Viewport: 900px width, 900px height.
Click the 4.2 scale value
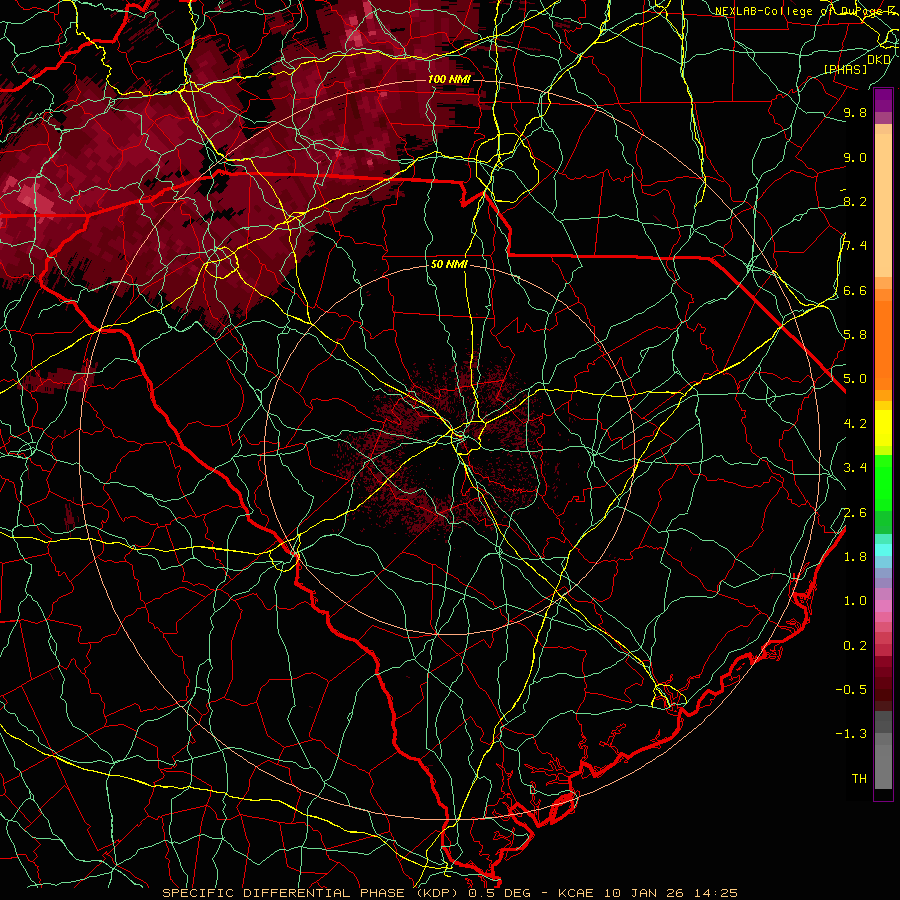click(855, 424)
